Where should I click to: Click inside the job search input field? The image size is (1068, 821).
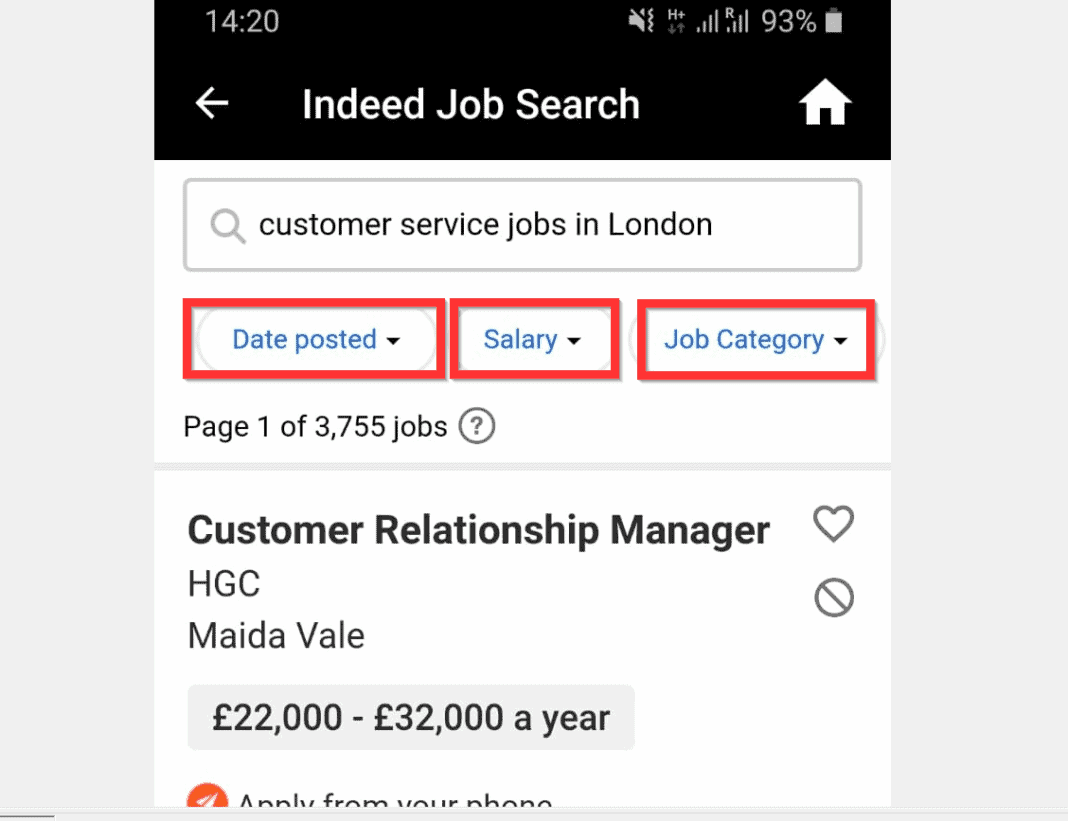pyautogui.click(x=522, y=224)
